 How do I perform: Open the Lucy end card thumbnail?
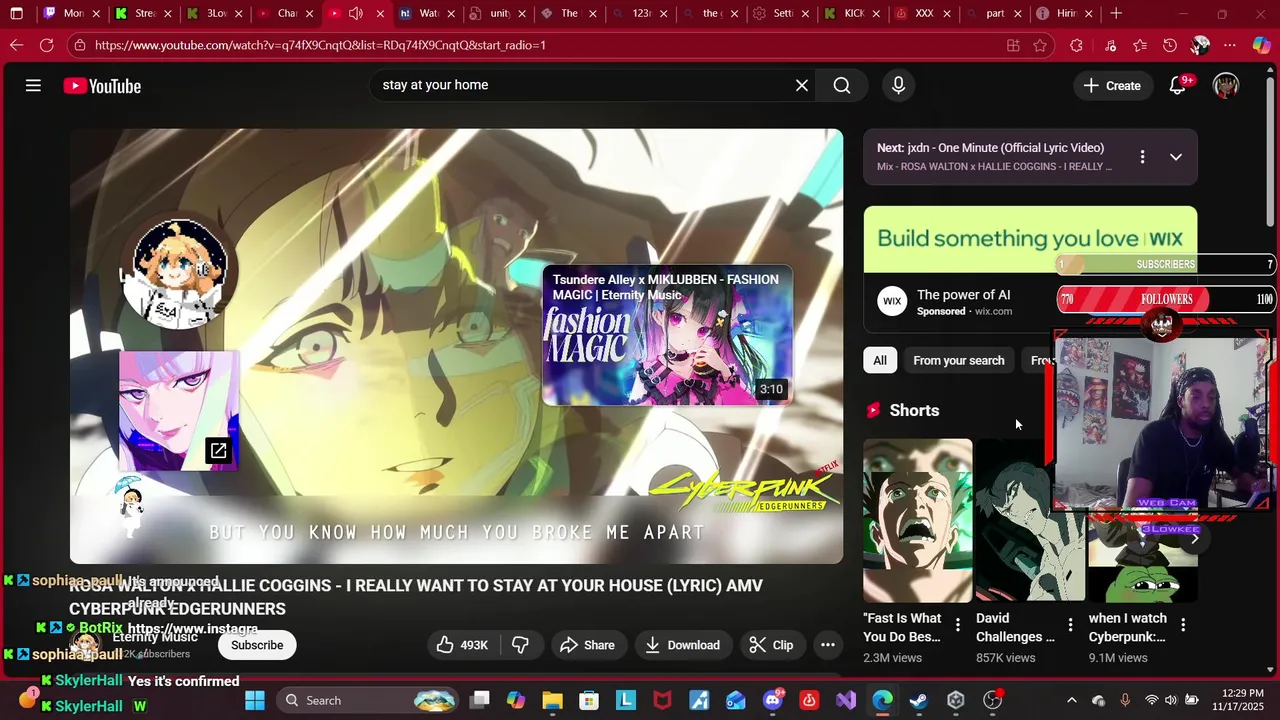[x=179, y=411]
